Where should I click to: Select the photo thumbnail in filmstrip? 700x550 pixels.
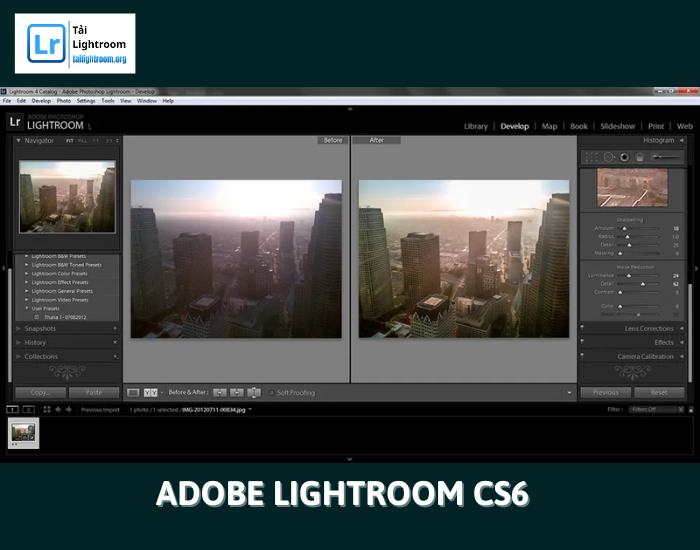click(x=24, y=432)
